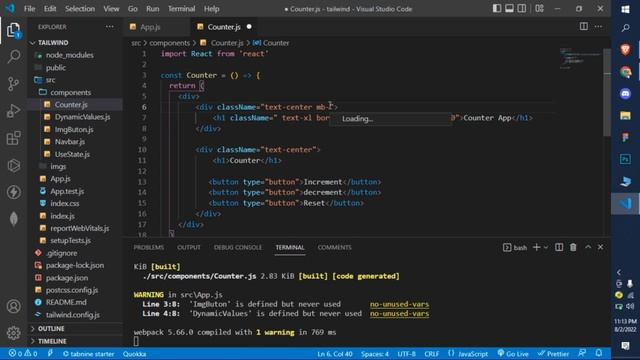This screenshot has height=360, width=640.
Task: Open Customize Layout icon
Action: tap(540, 9)
